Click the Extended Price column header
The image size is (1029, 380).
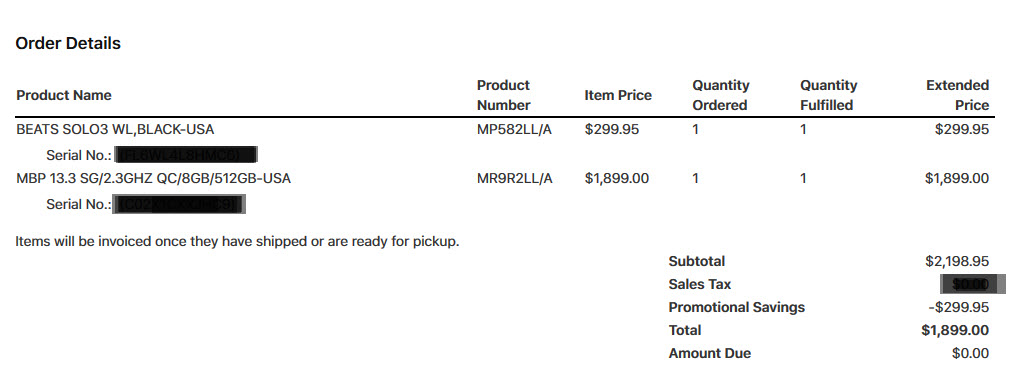(957, 95)
